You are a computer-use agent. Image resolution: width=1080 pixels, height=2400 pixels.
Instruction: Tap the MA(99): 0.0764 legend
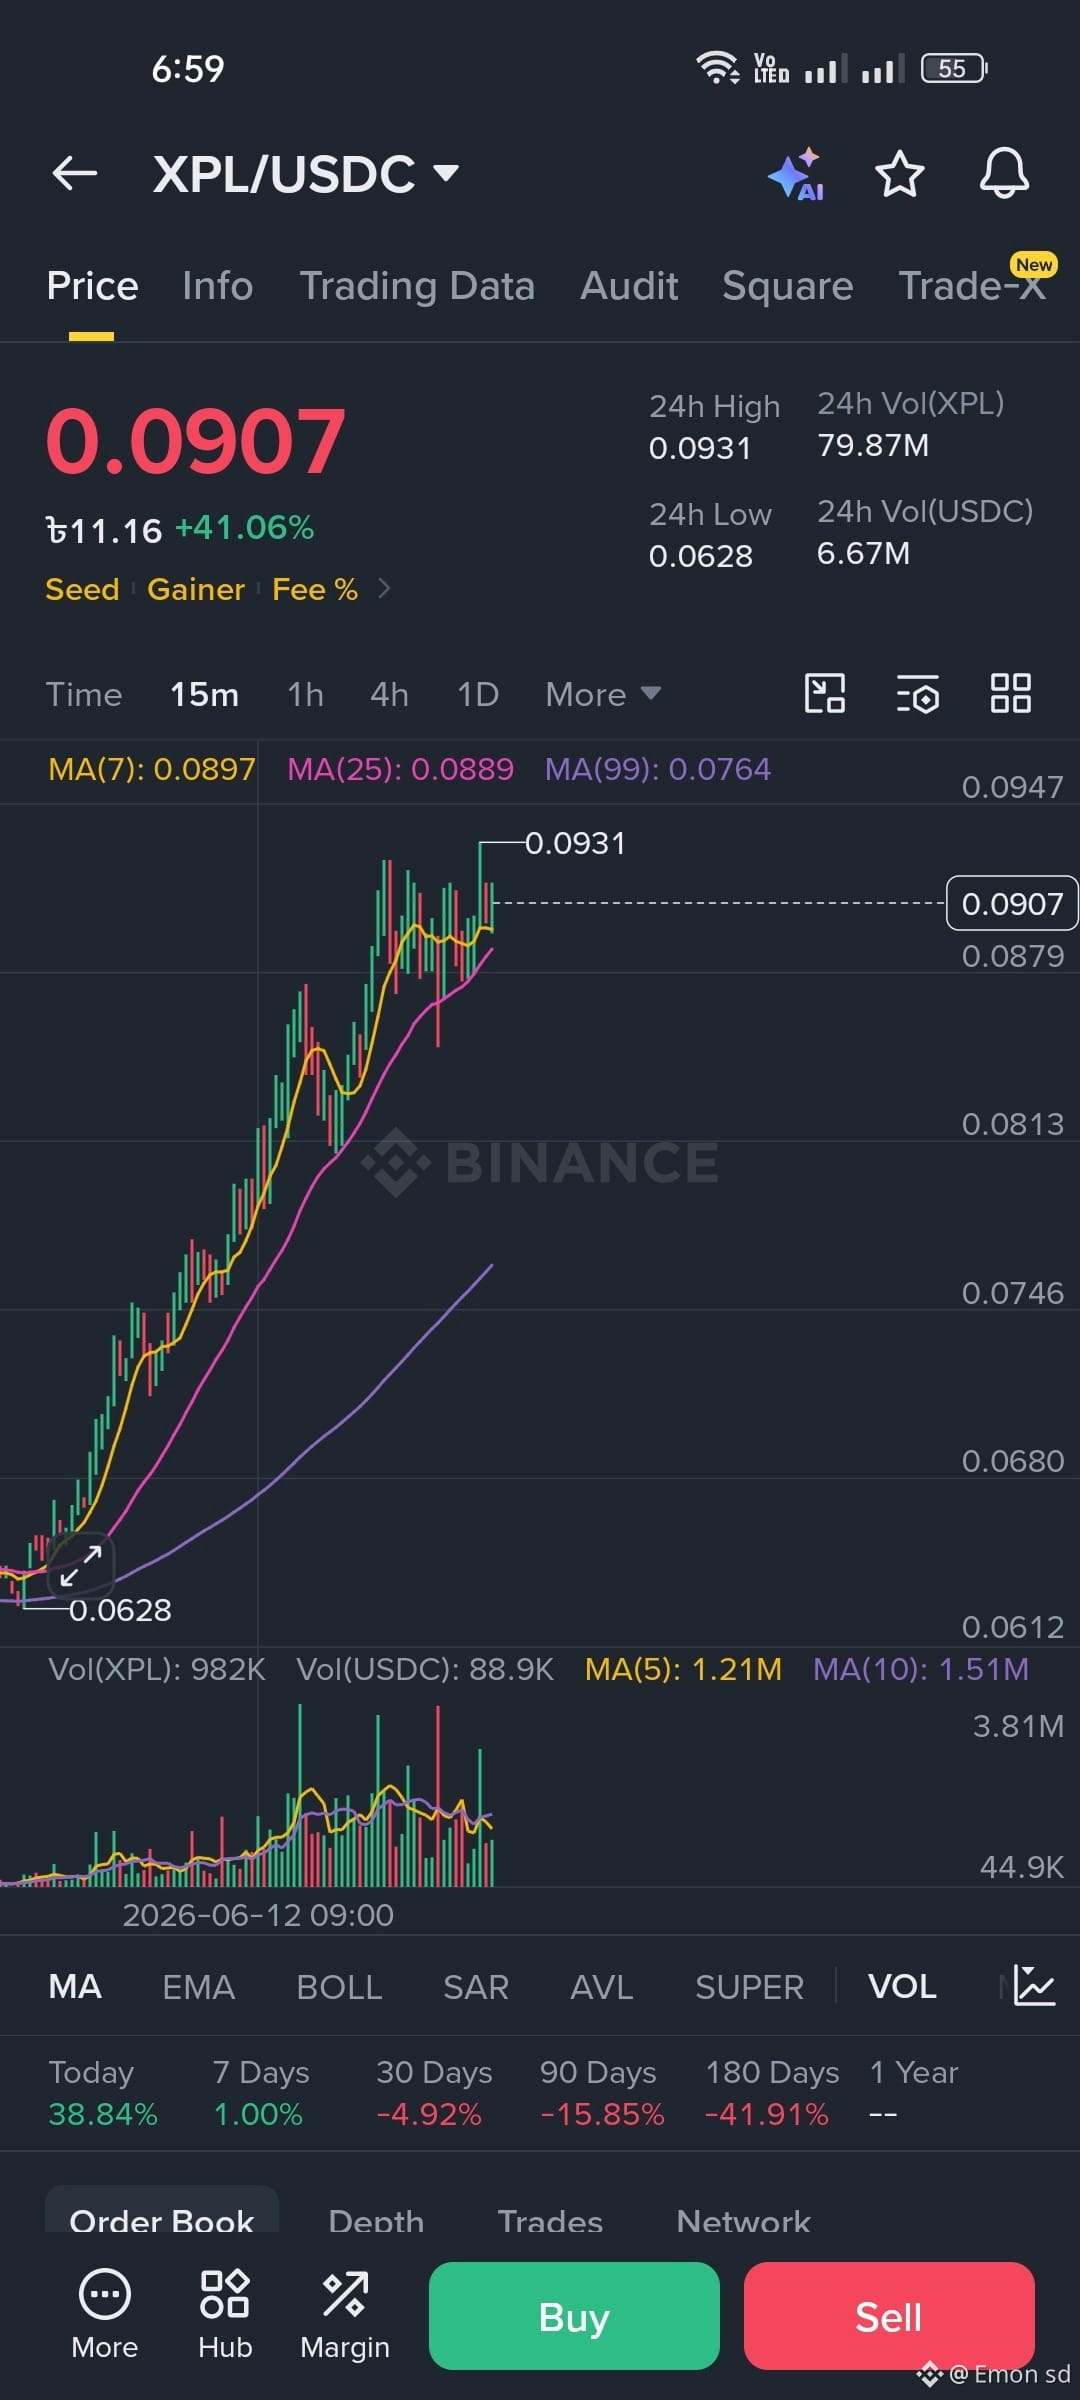point(657,769)
